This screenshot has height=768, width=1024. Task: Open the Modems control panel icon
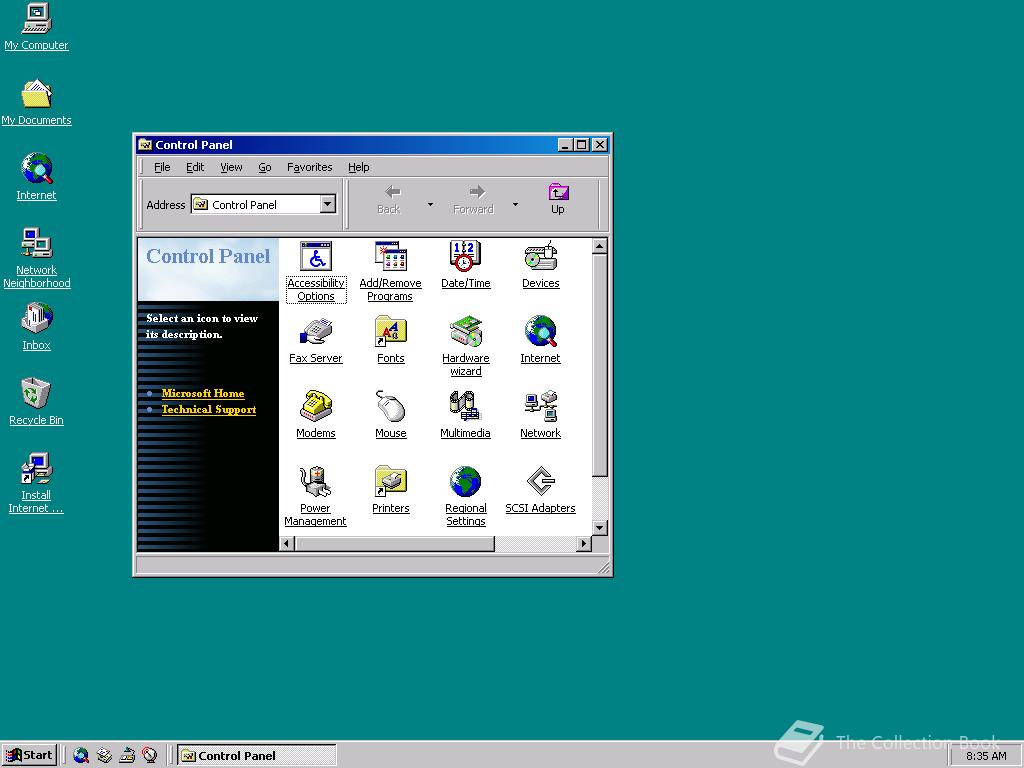click(x=316, y=408)
